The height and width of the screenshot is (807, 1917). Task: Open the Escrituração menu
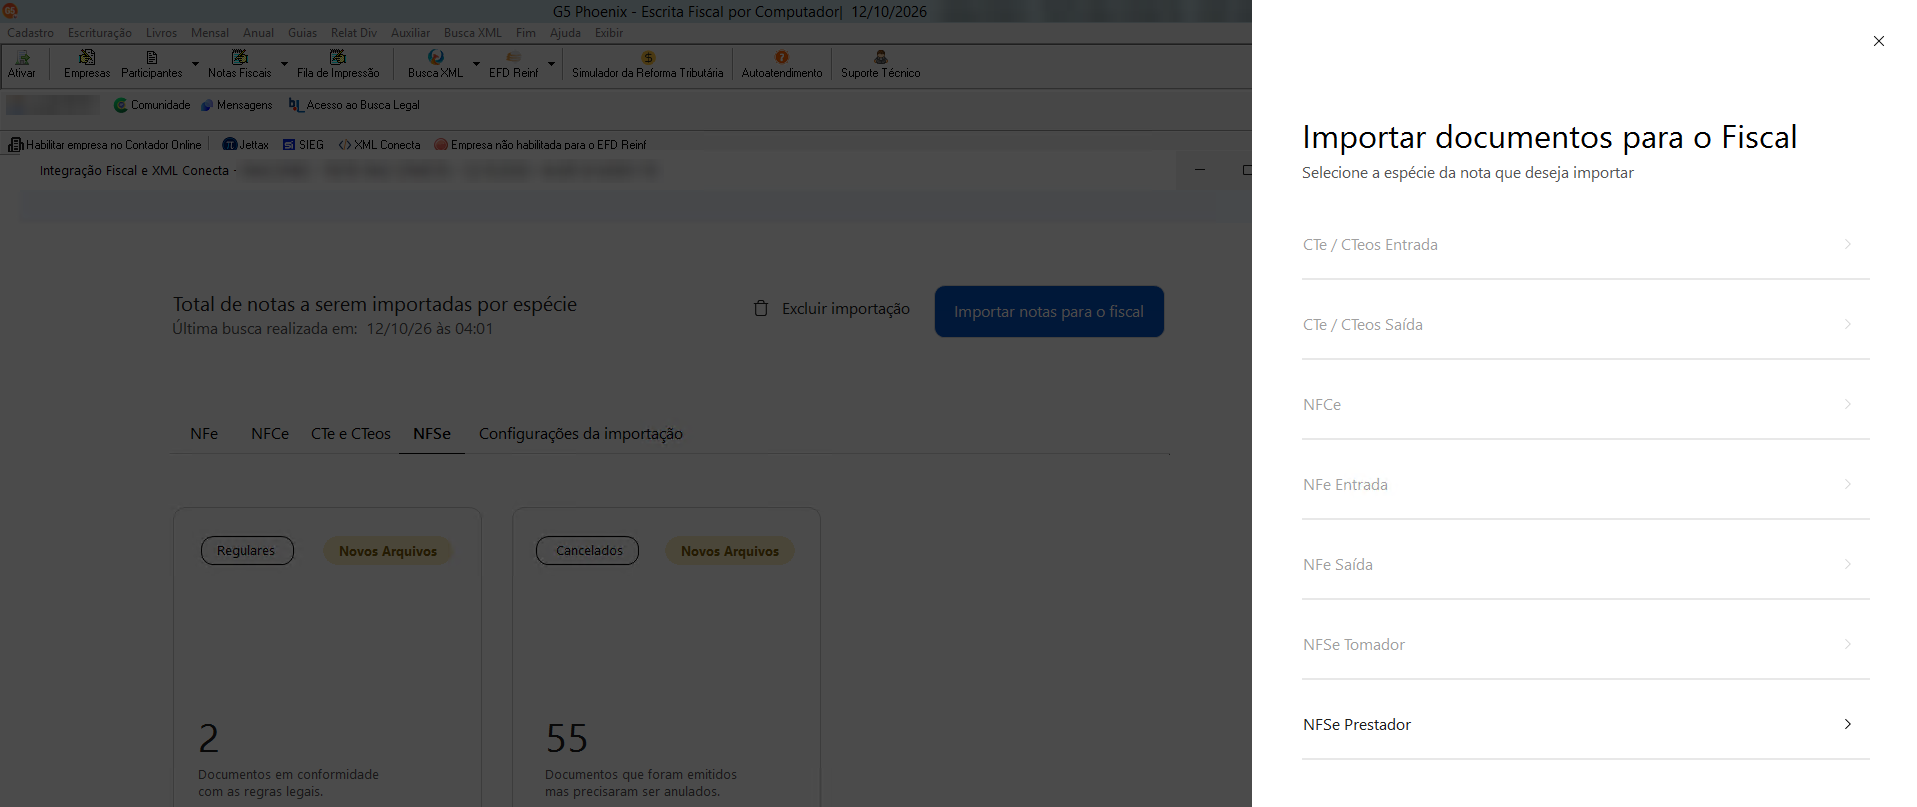point(100,33)
